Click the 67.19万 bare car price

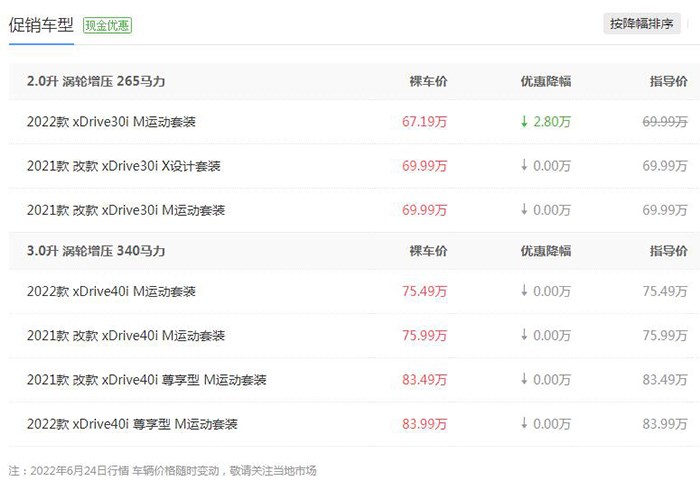(424, 121)
